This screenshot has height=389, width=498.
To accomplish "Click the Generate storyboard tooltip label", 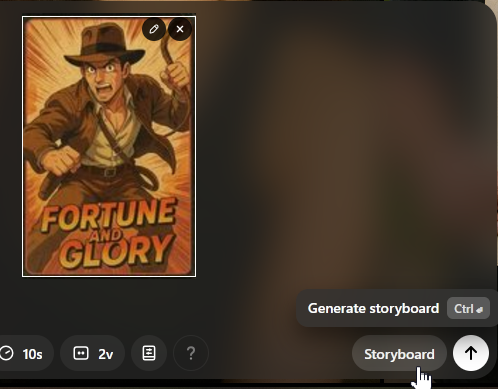I will click(373, 309).
